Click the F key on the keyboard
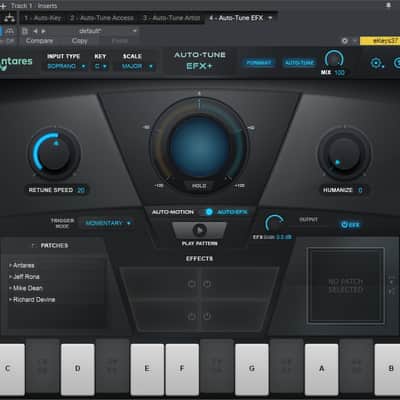Viewport: 400px width, 400px height. 182,369
